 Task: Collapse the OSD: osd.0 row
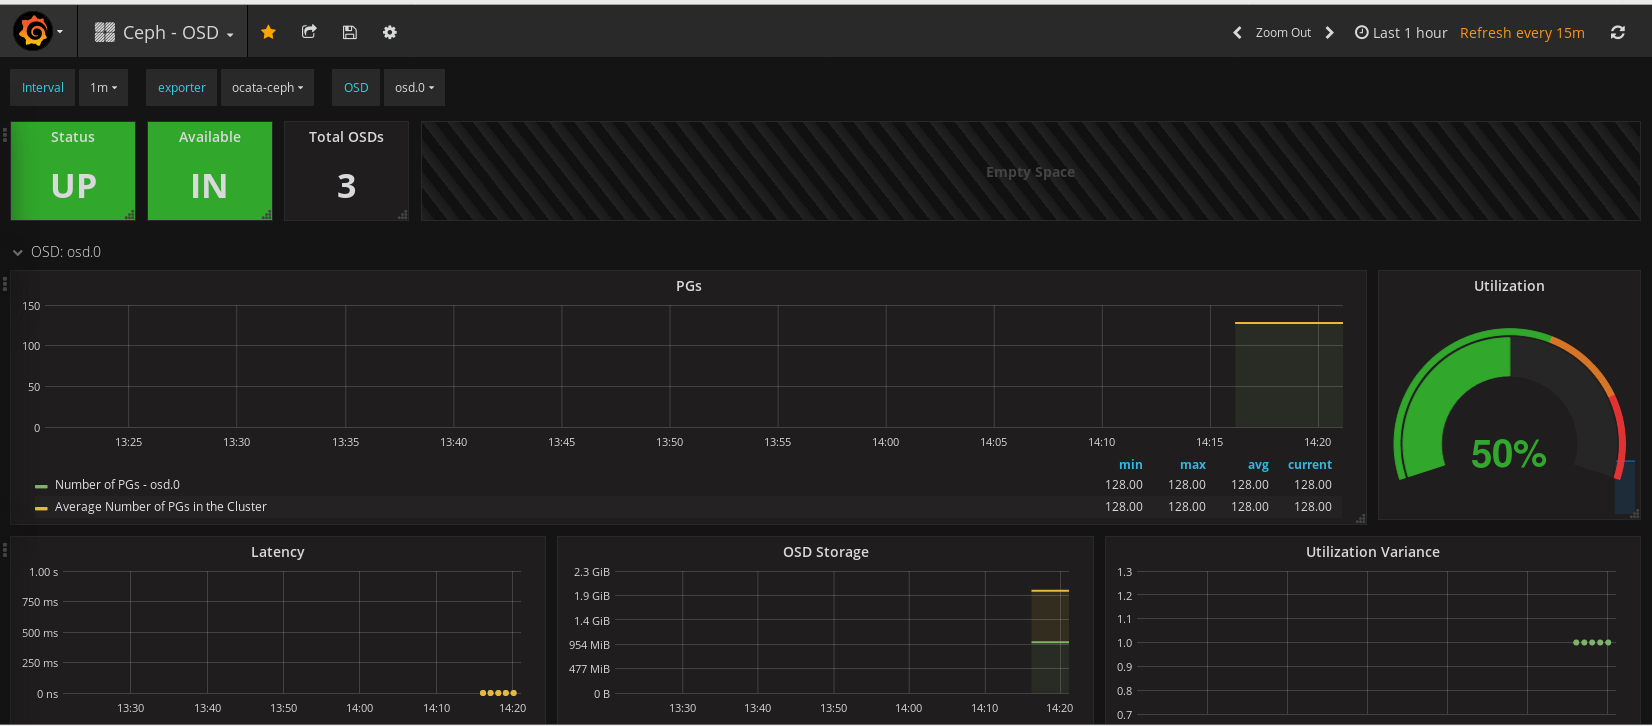[x=57, y=252]
